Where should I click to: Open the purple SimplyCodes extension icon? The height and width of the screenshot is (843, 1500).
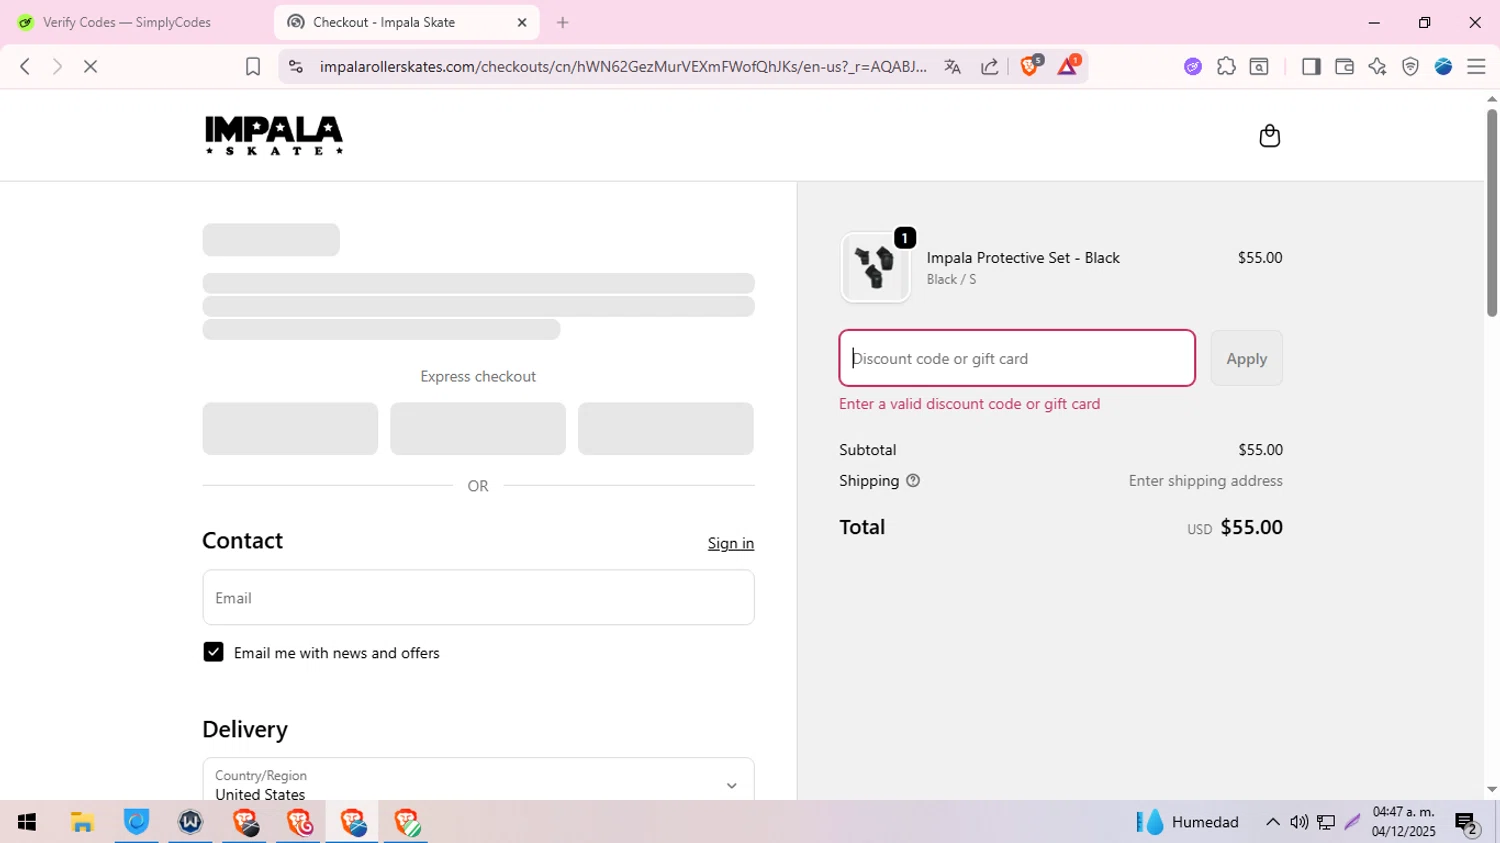[1192, 66]
